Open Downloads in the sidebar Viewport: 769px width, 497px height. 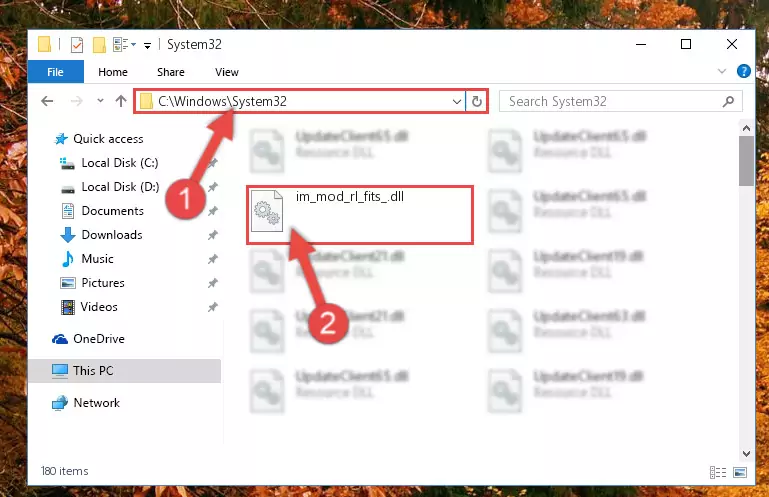point(112,235)
